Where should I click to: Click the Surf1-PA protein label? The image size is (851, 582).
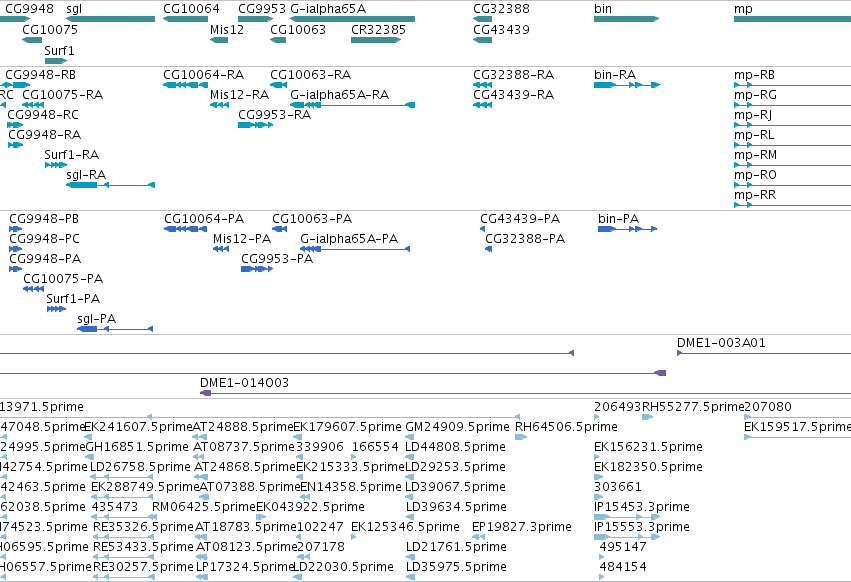coord(73,299)
